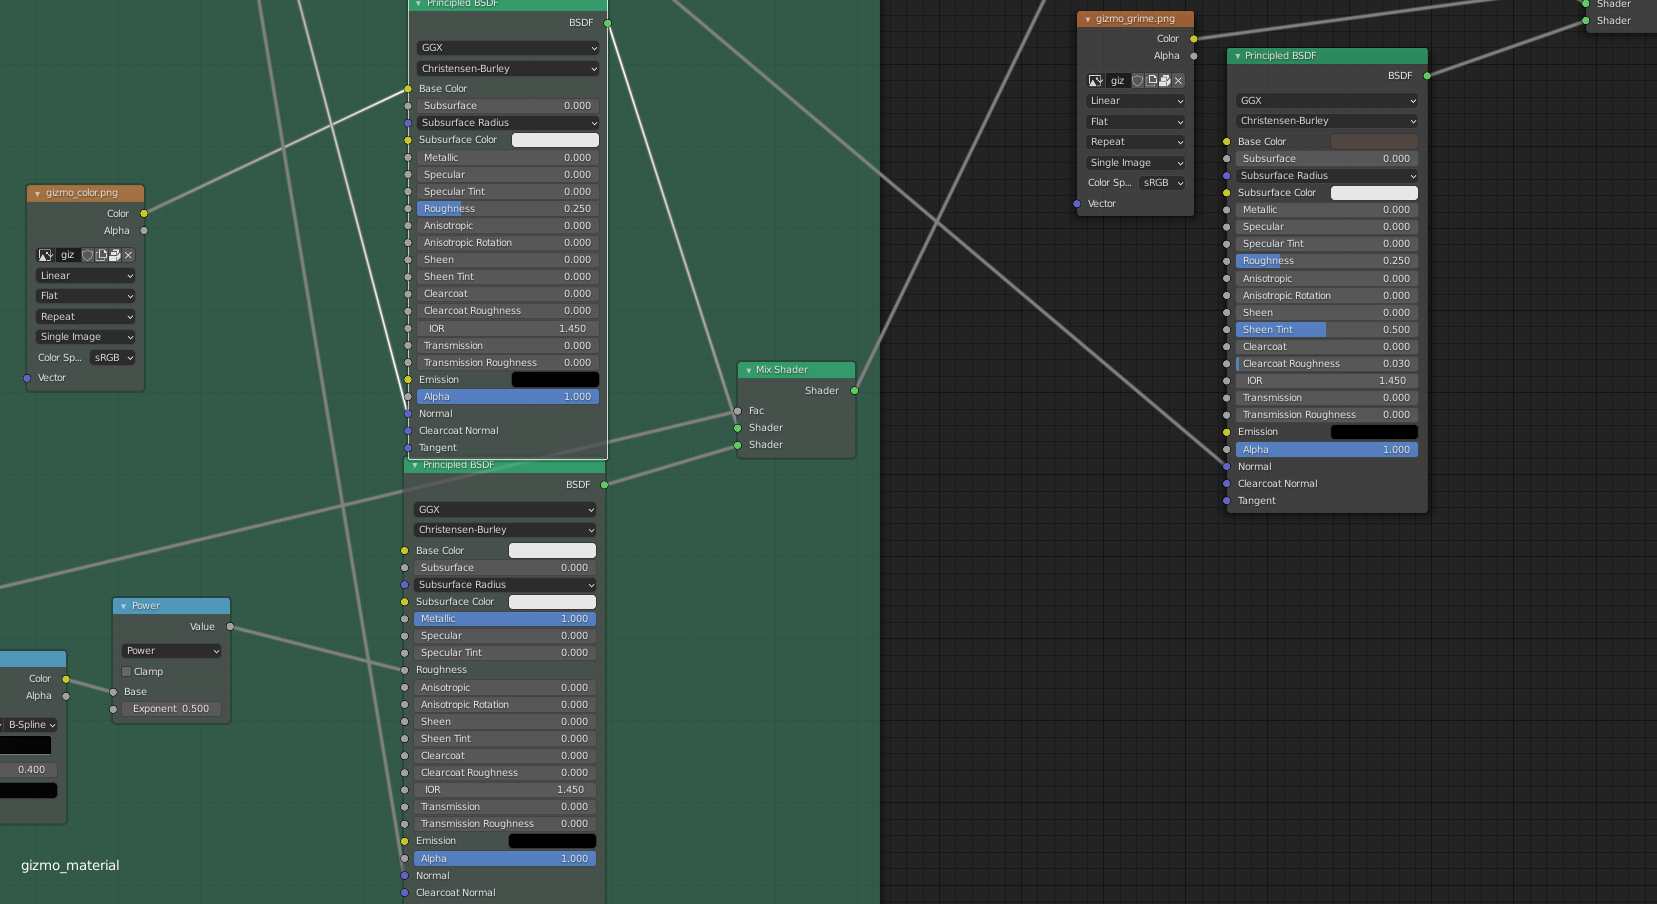Viewport: 1657px width, 904px height.
Task: Collapse the gizmo_color.png node
Action: click(x=37, y=193)
